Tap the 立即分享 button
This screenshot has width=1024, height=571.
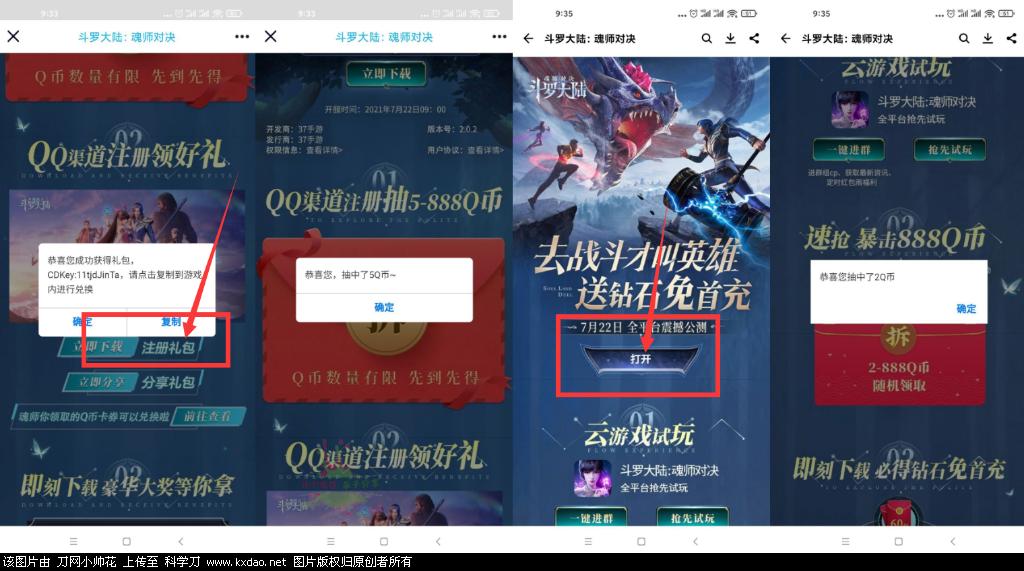[x=101, y=382]
